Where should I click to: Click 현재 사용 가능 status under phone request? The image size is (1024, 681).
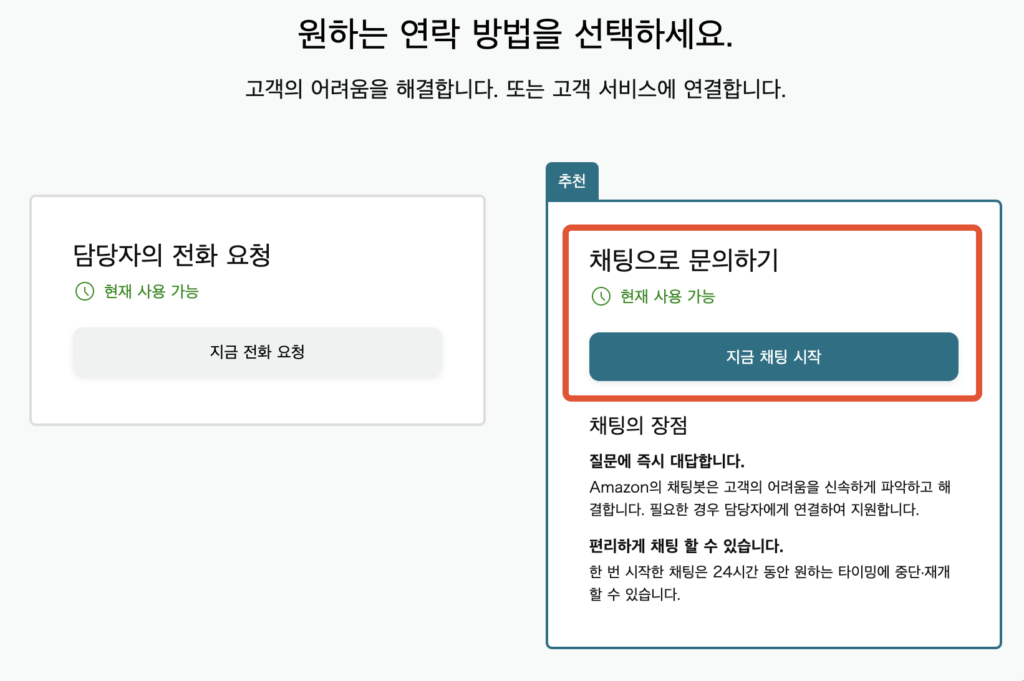pyautogui.click(x=151, y=292)
